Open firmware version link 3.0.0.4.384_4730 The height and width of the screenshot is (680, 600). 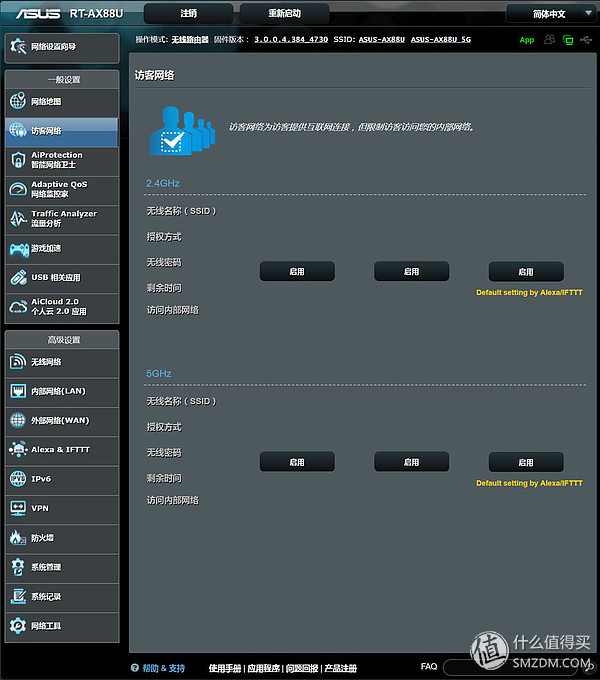tap(291, 39)
